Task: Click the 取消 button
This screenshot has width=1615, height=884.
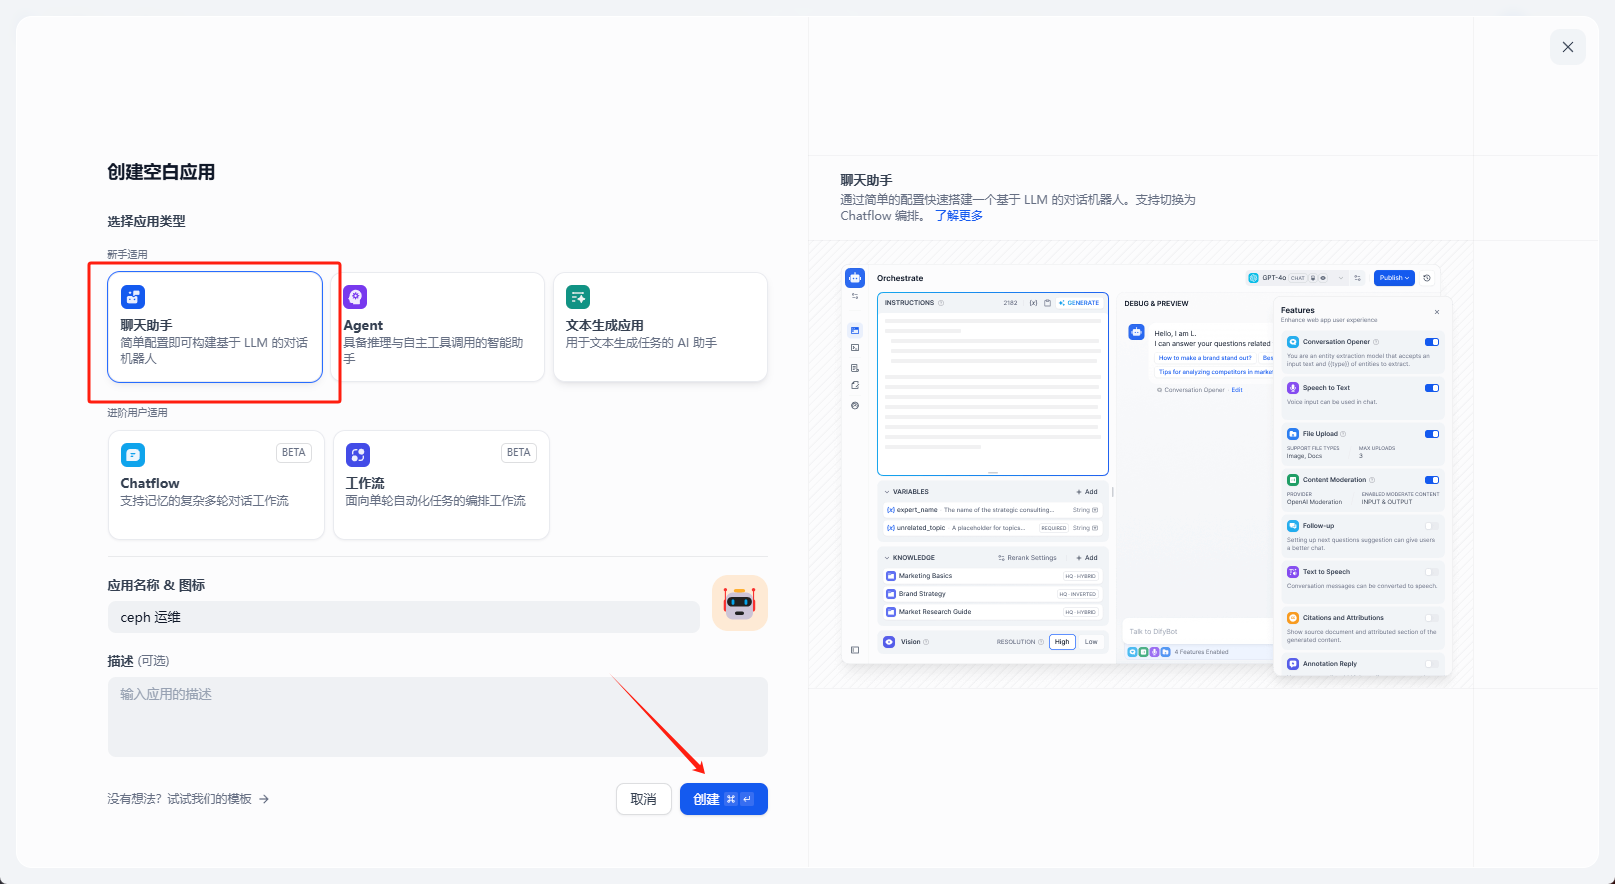Action: (644, 799)
